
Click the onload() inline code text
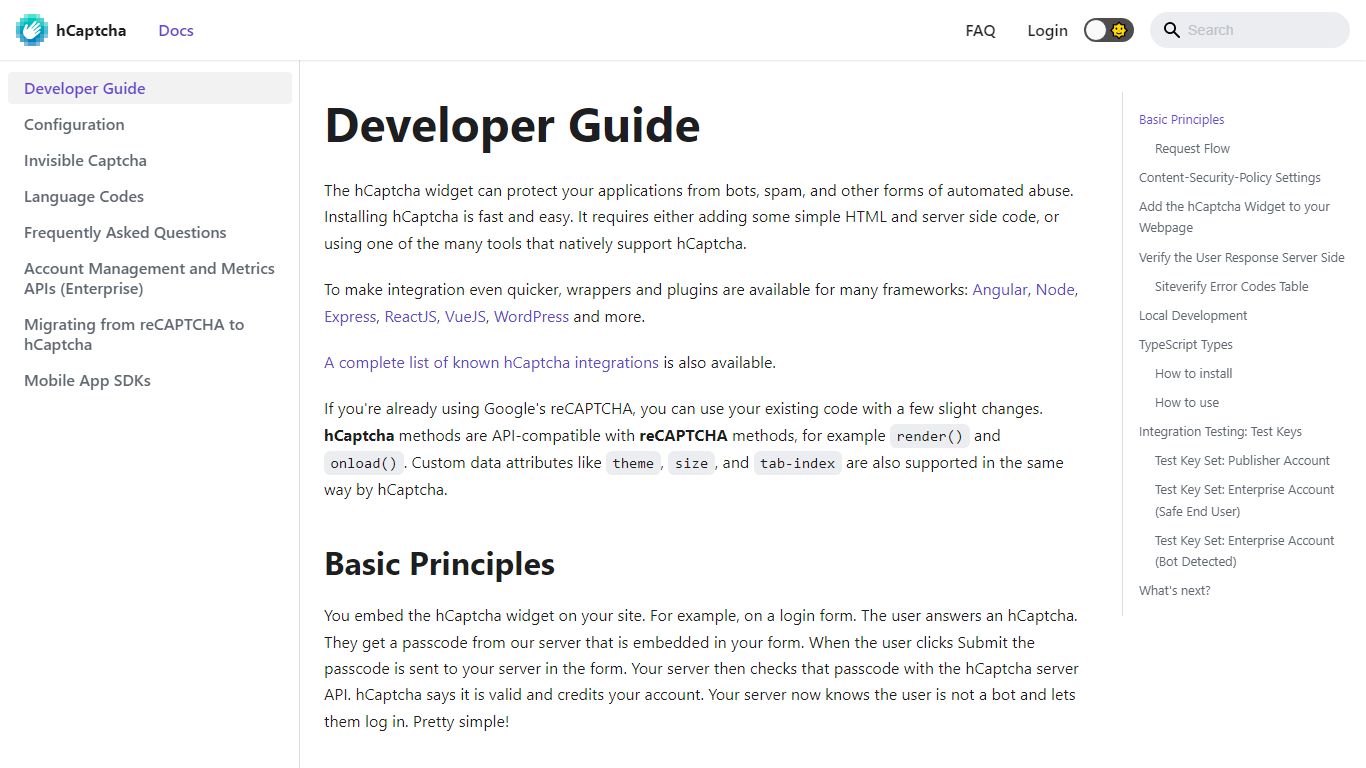coord(364,463)
